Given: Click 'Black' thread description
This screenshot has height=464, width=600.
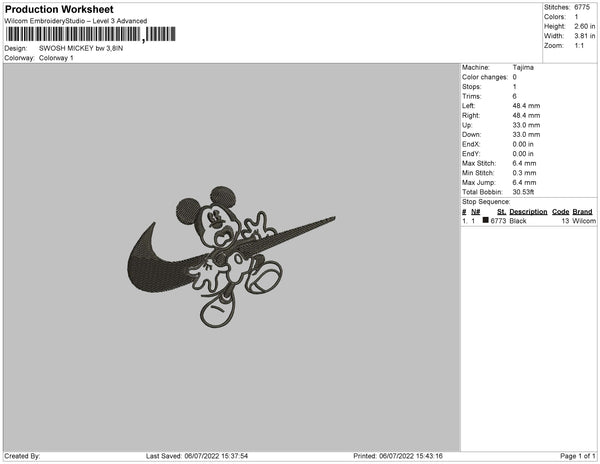Looking at the screenshot, I should [518, 221].
